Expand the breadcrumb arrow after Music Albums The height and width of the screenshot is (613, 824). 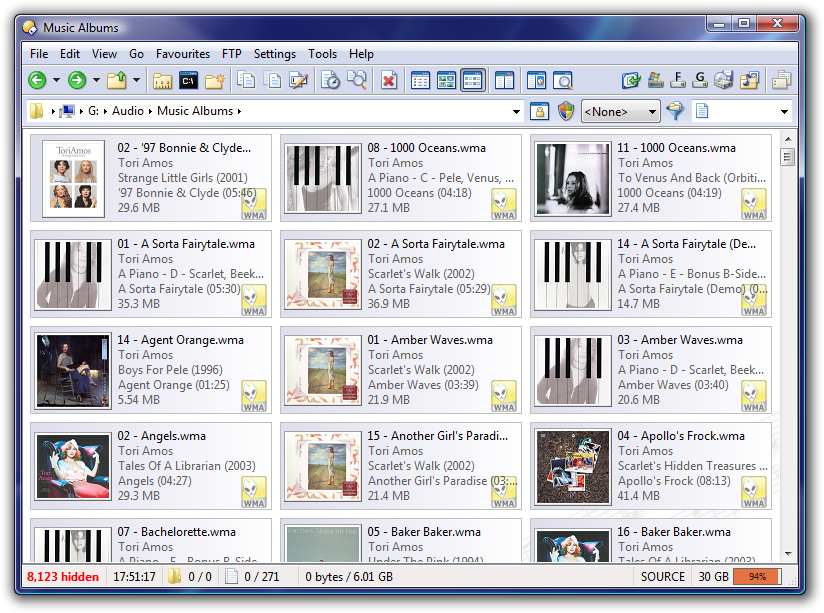[x=239, y=111]
